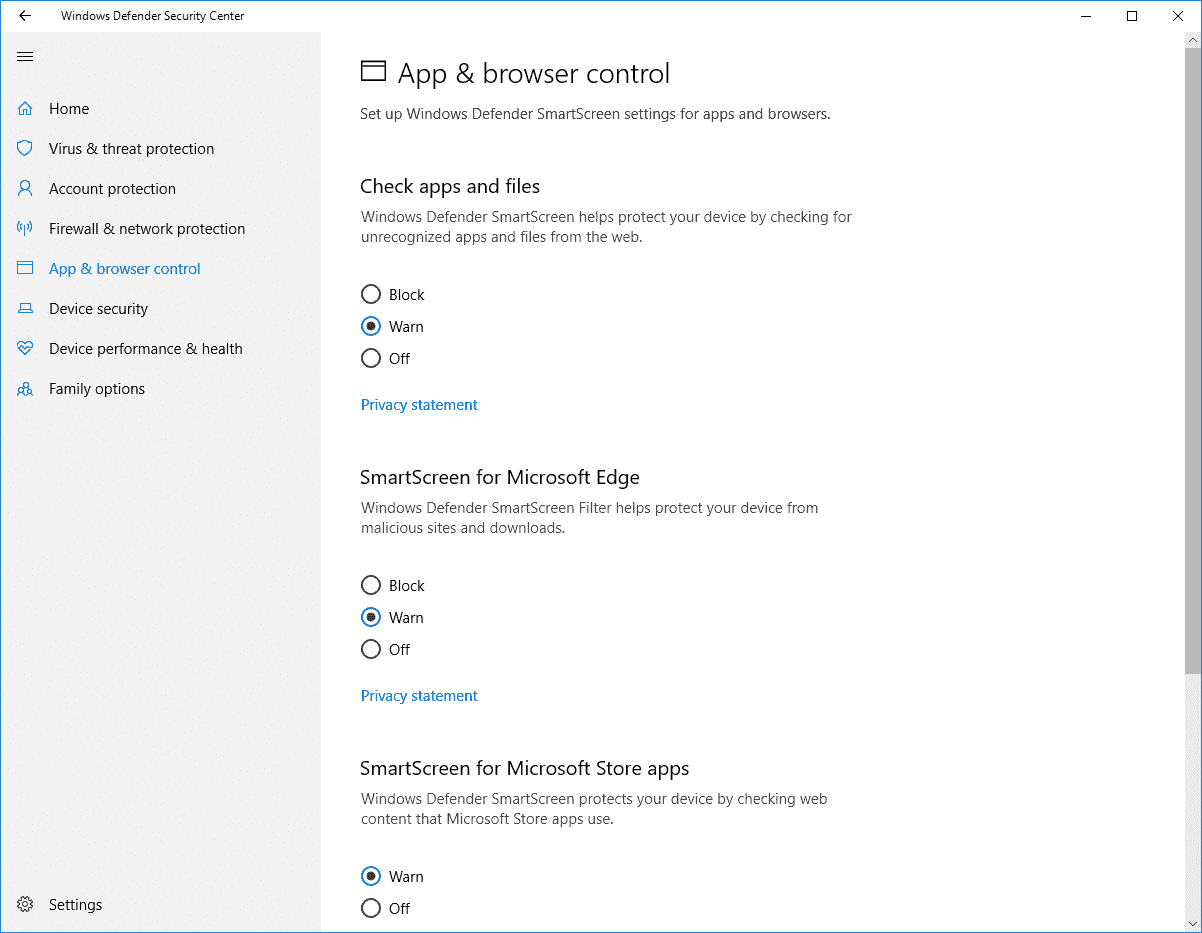1202x933 pixels.
Task: Select Block for SmartScreen for Microsoft Edge
Action: coord(371,585)
